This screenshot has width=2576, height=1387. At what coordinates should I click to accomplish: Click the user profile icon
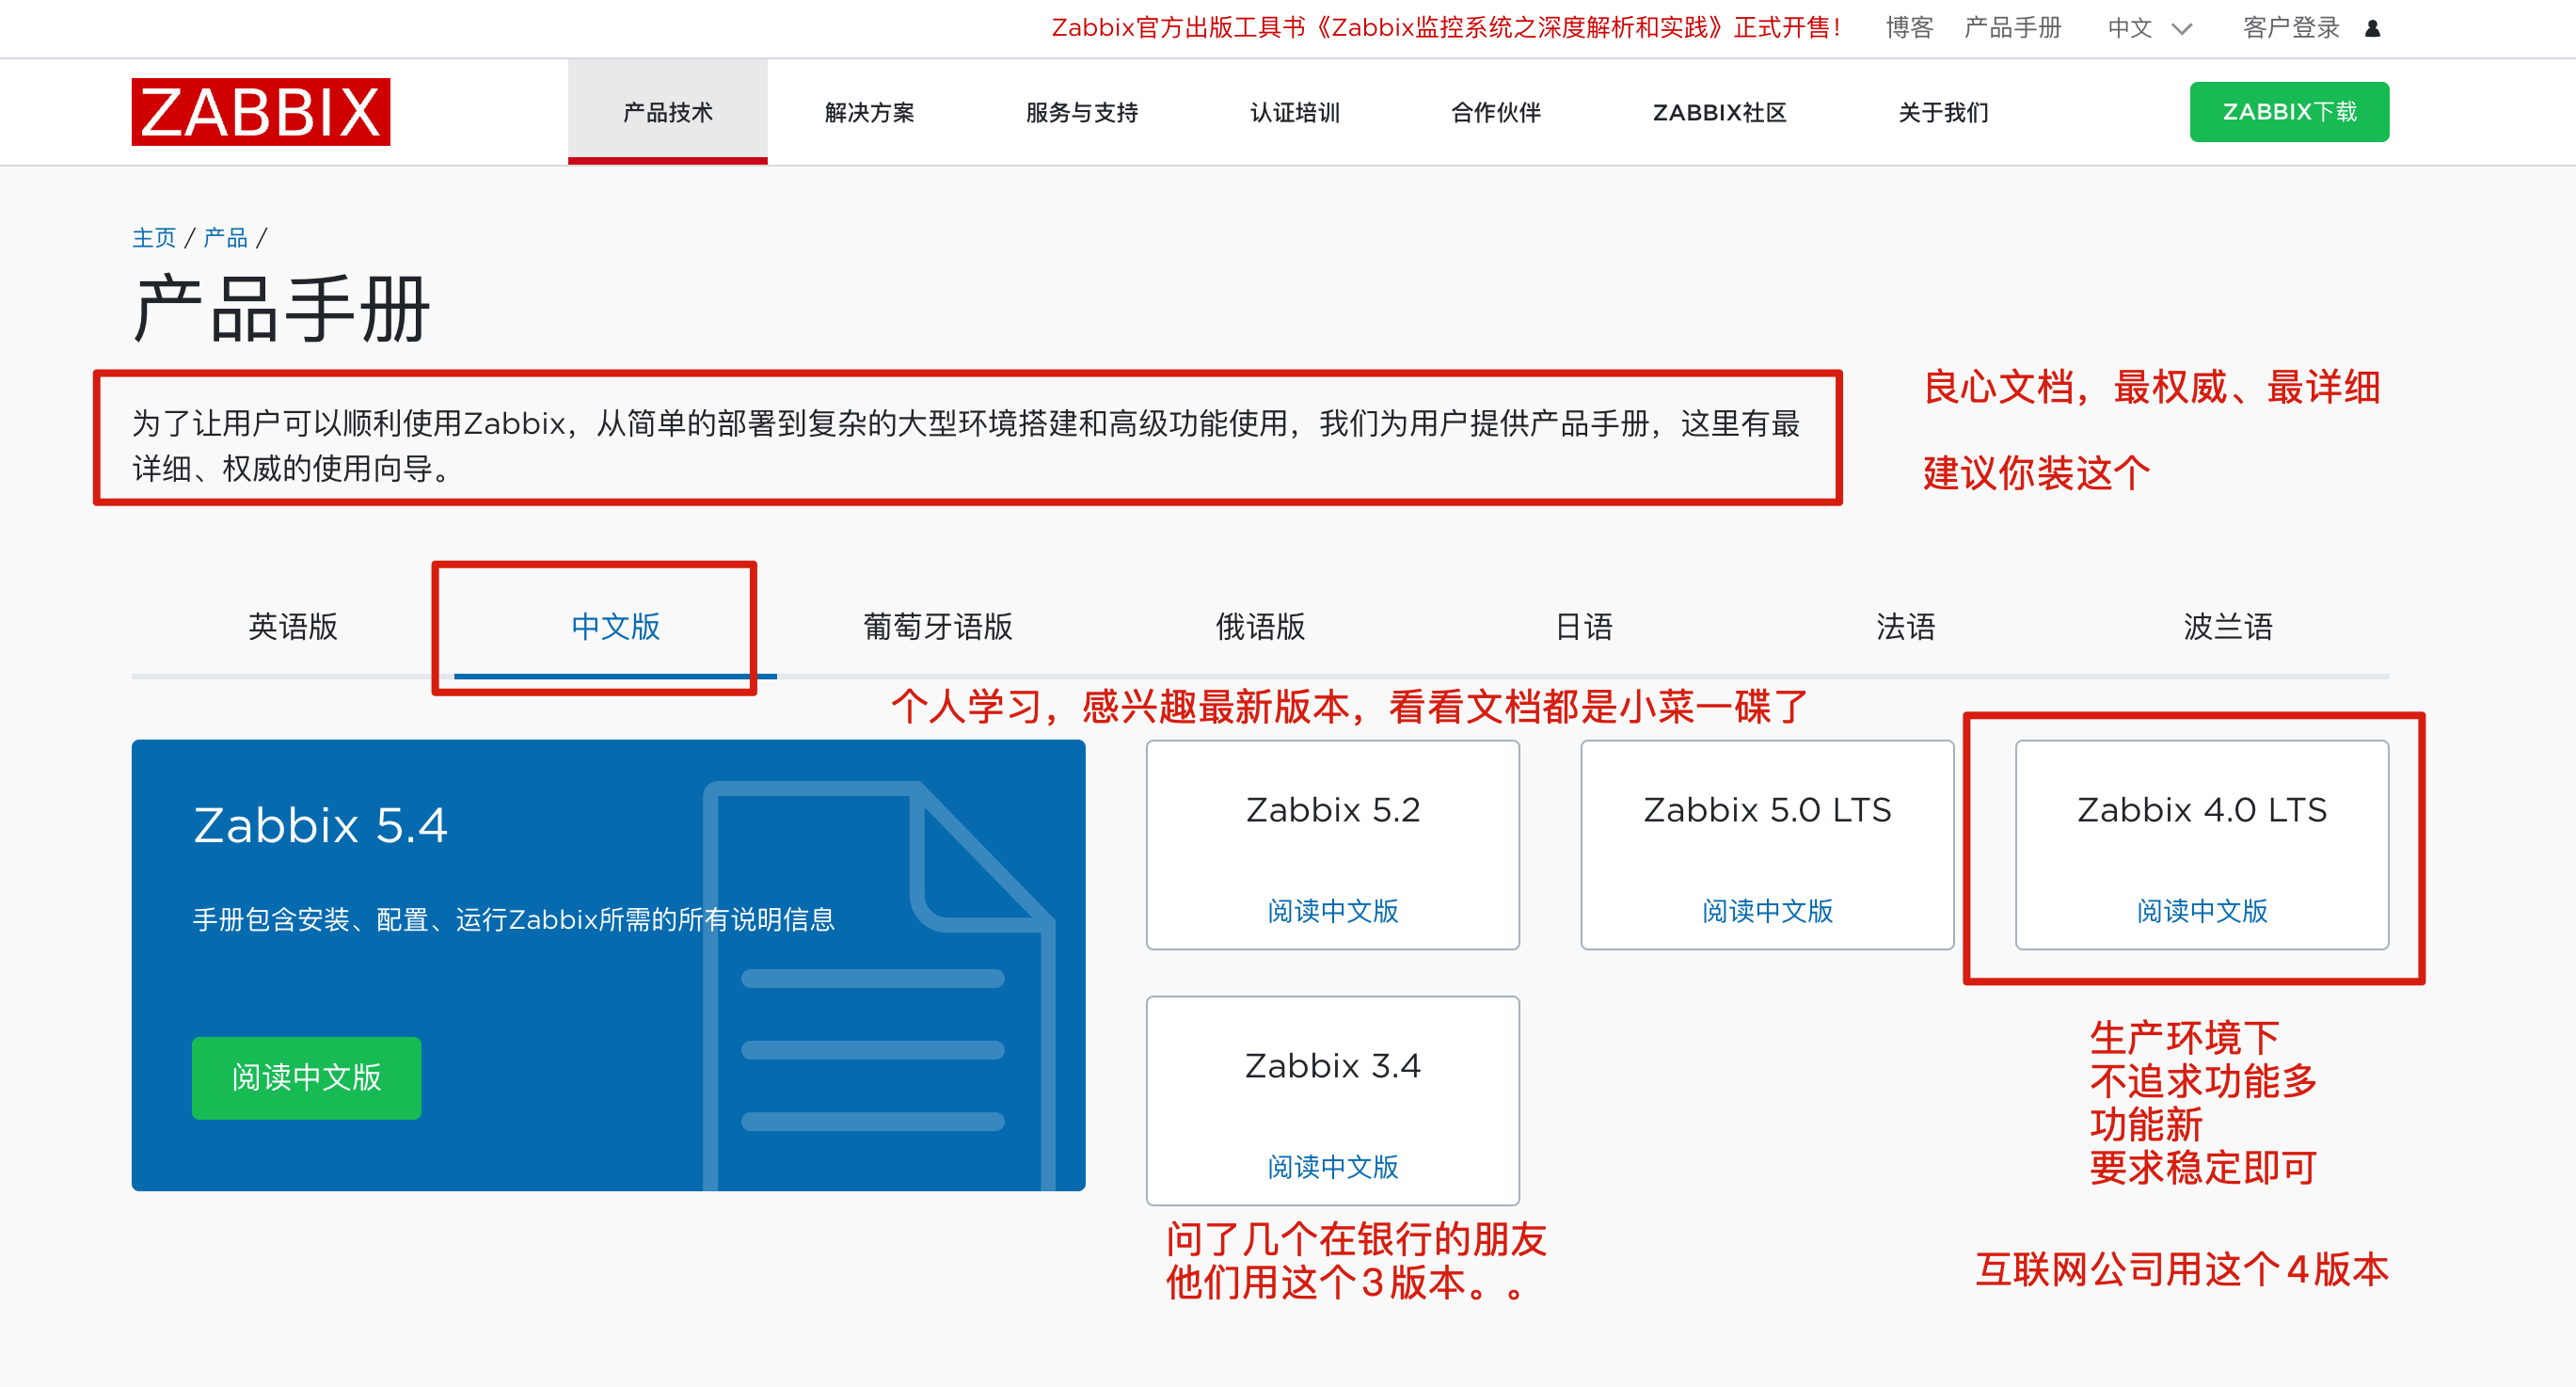(2372, 28)
